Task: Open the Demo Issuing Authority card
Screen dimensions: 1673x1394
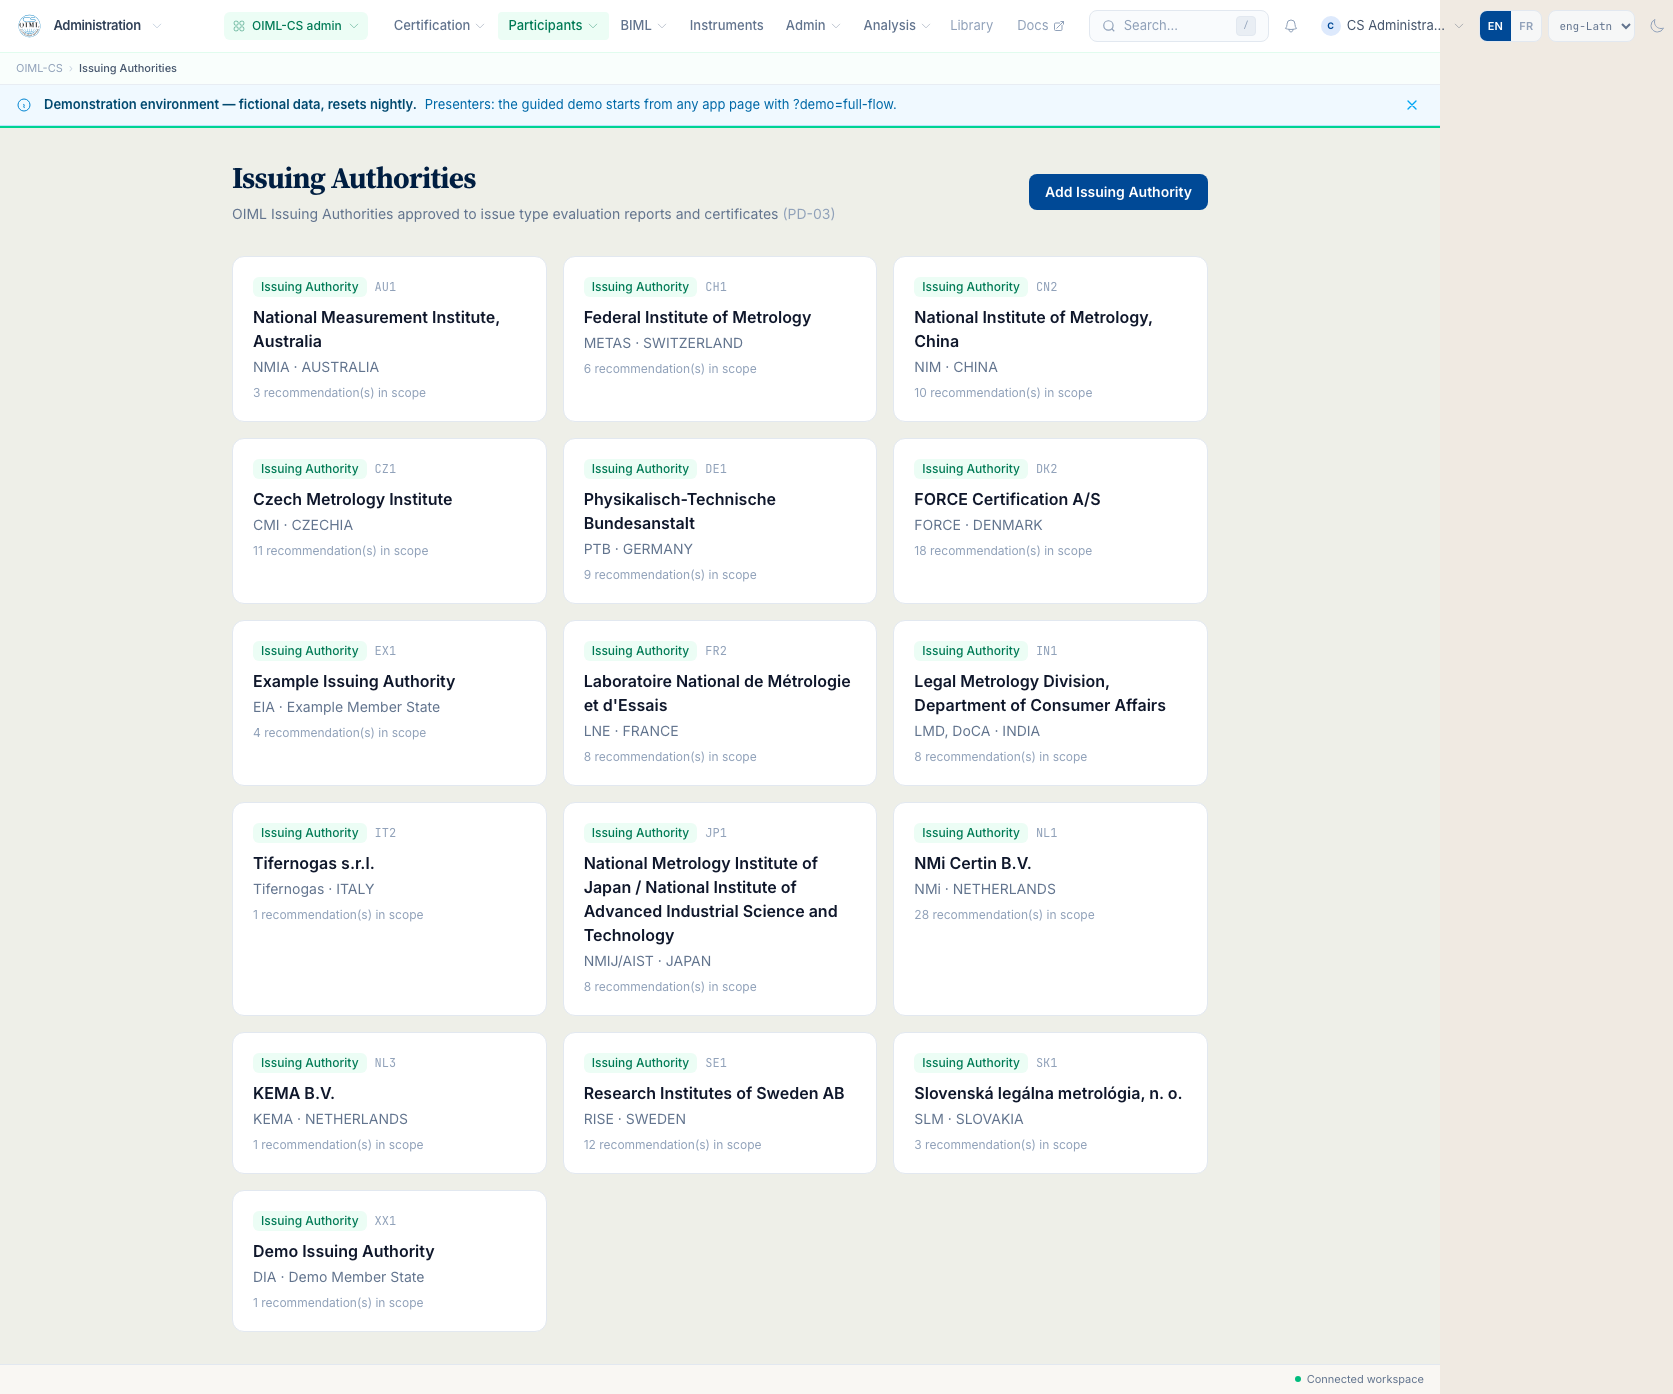Action: click(389, 1261)
